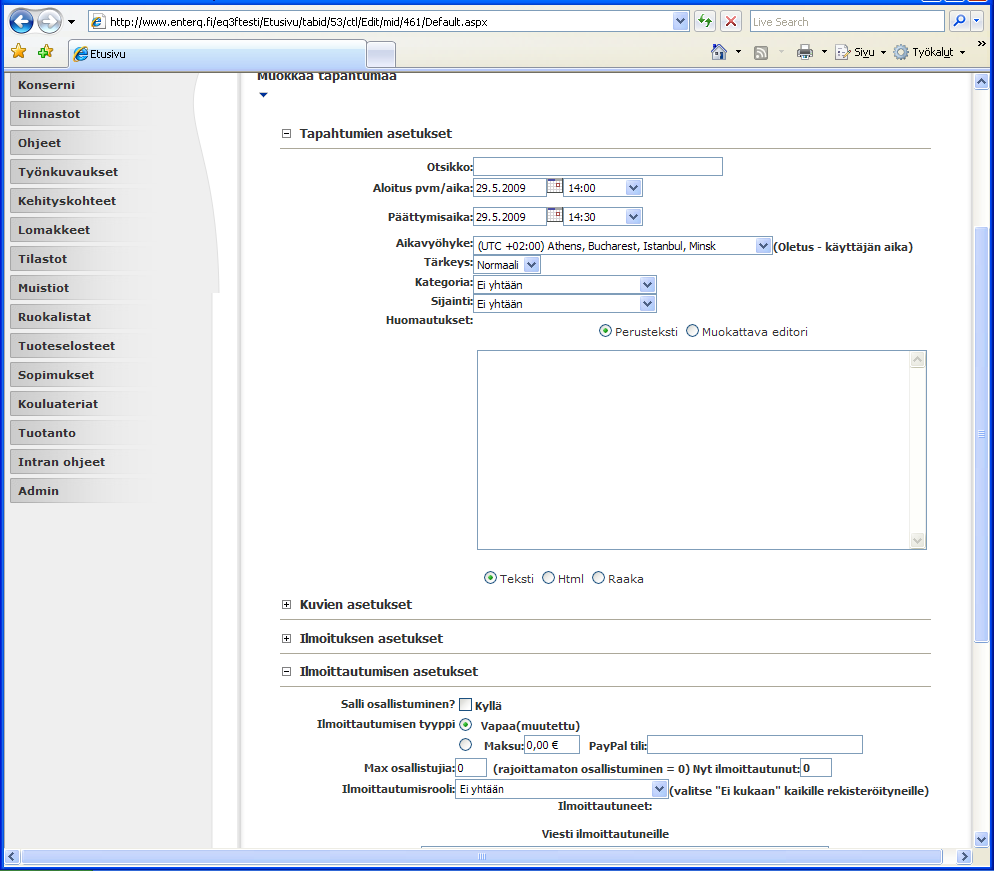
Task: Open the recent pages dropdown arrow
Action: (72, 22)
